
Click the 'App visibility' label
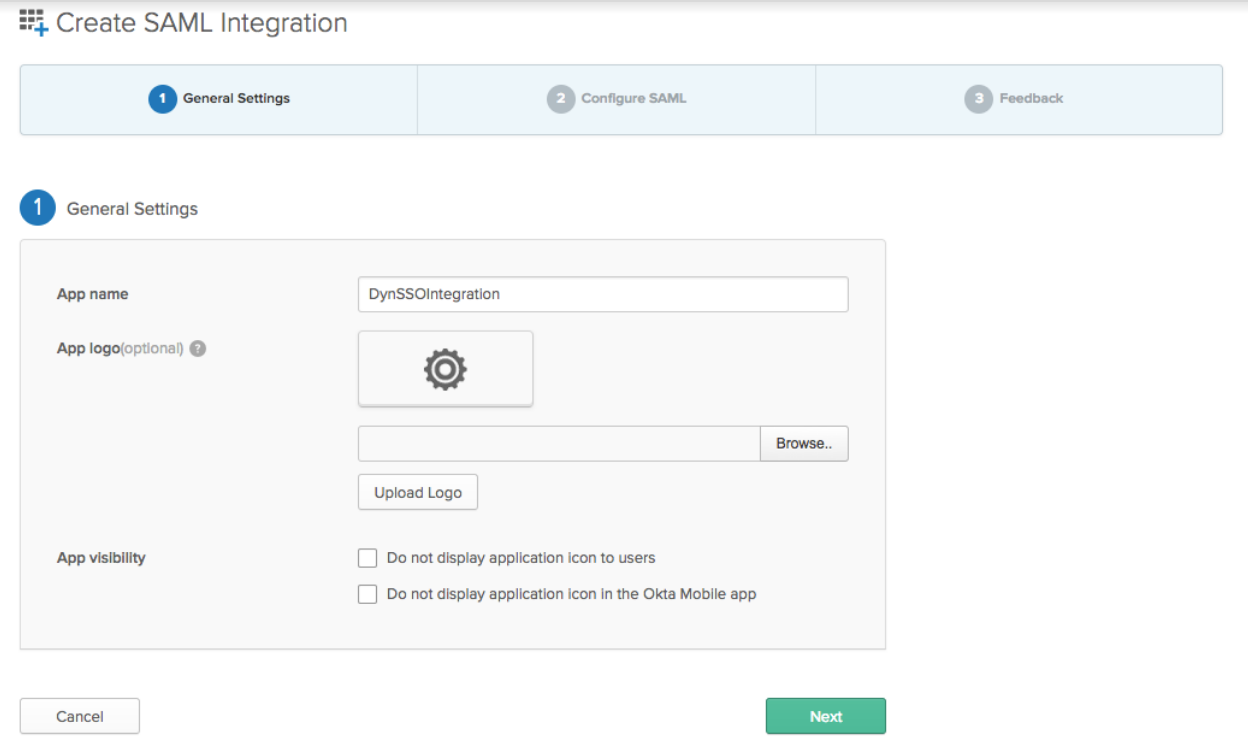coord(101,558)
